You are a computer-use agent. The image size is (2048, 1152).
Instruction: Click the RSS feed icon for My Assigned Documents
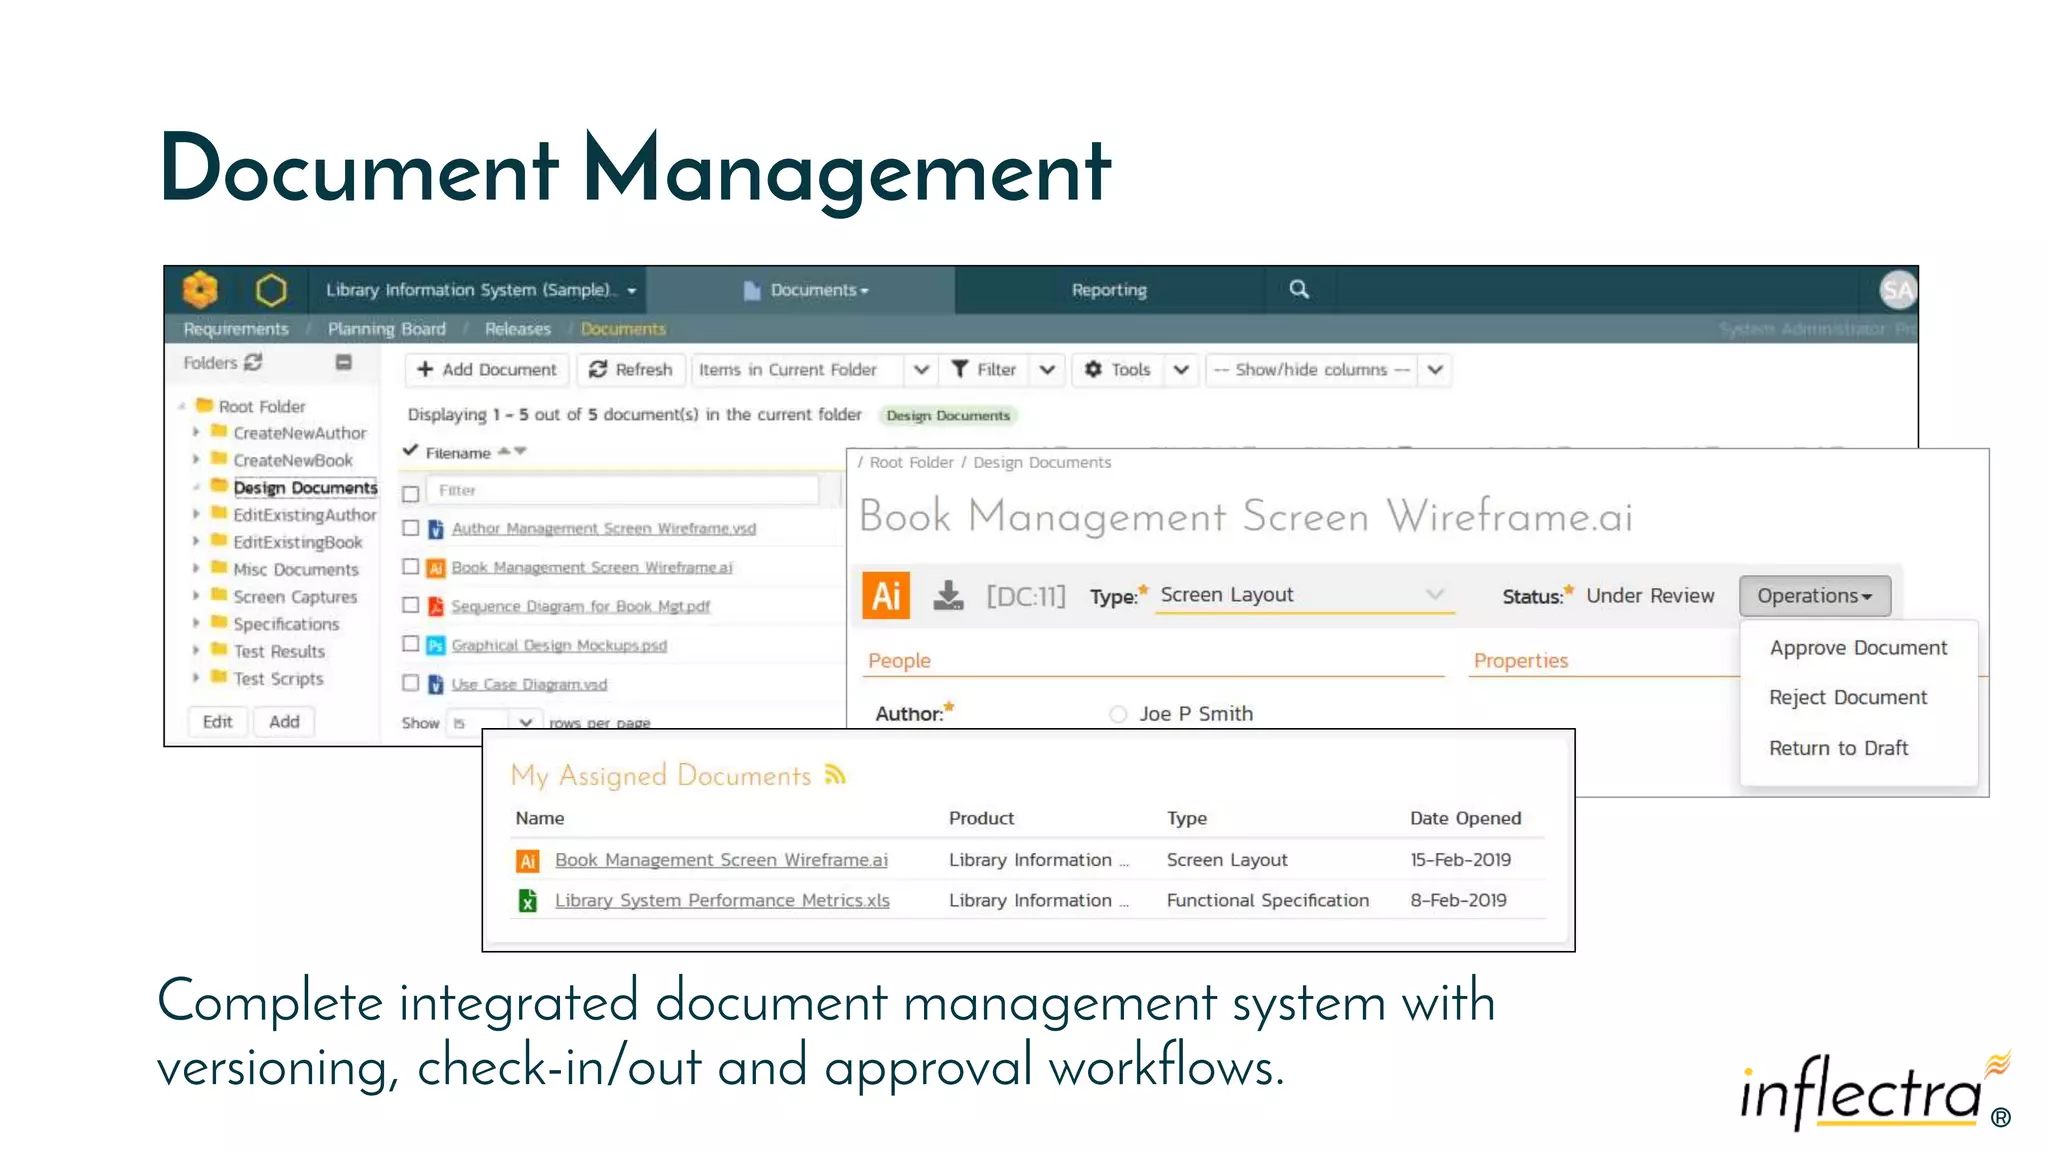(835, 774)
